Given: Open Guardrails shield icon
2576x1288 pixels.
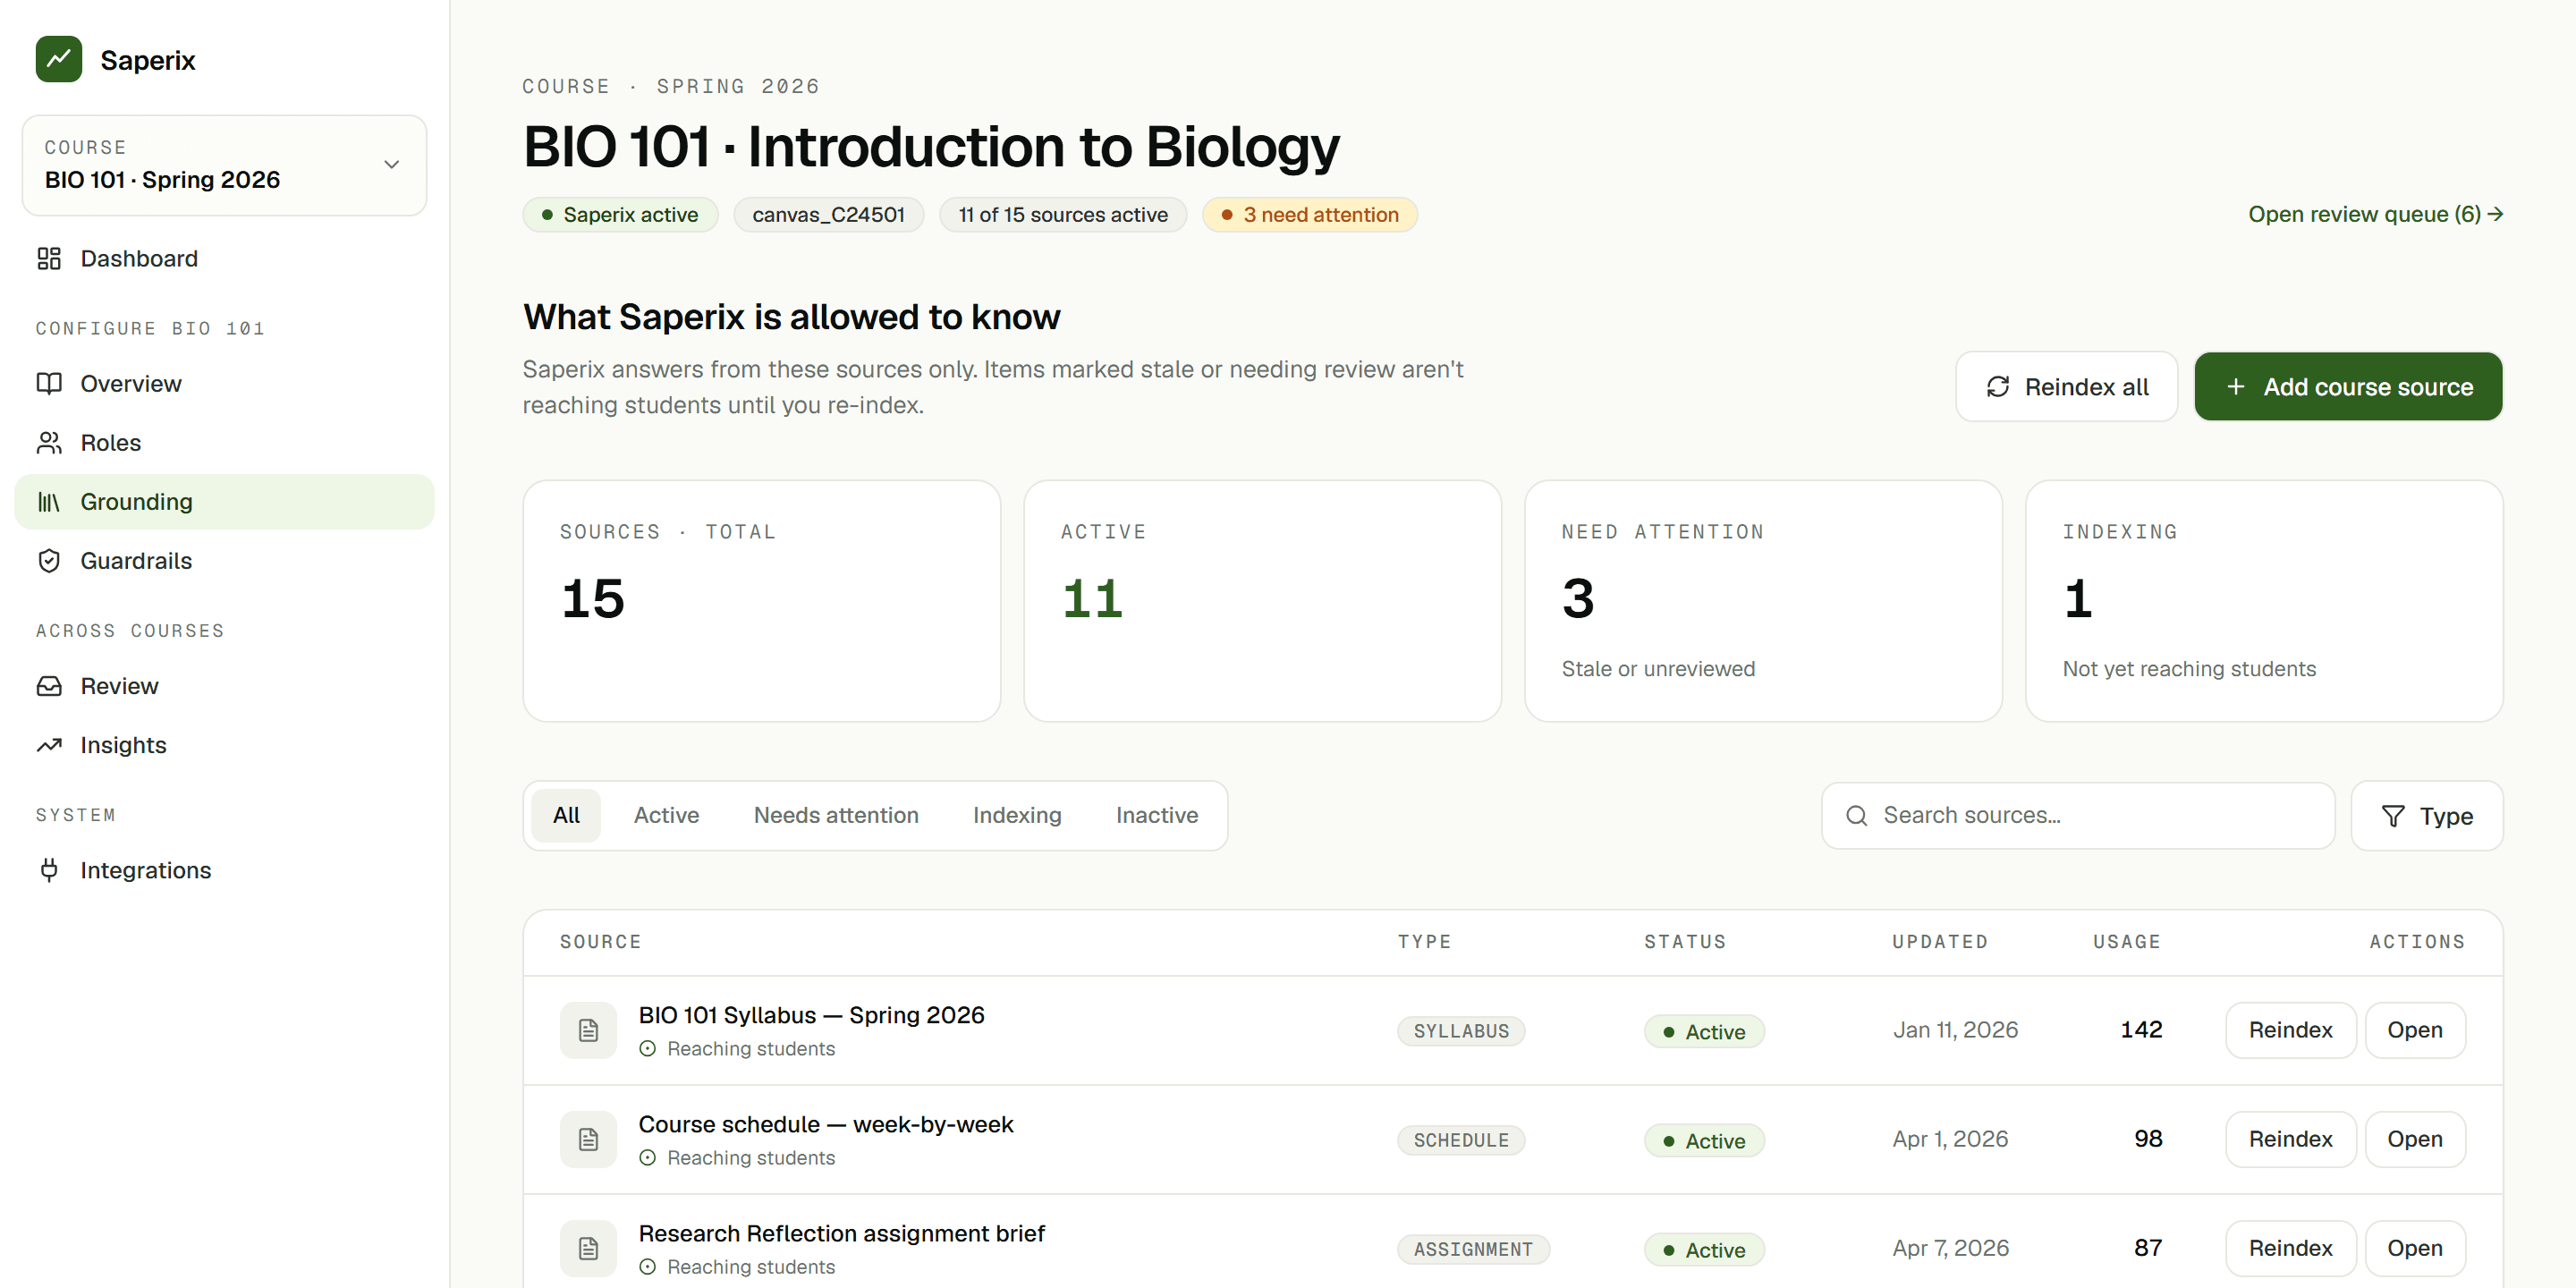Looking at the screenshot, I should pyautogui.click(x=49, y=561).
